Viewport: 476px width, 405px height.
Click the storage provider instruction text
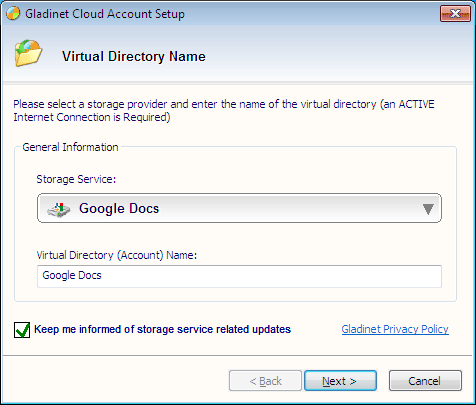[224, 111]
